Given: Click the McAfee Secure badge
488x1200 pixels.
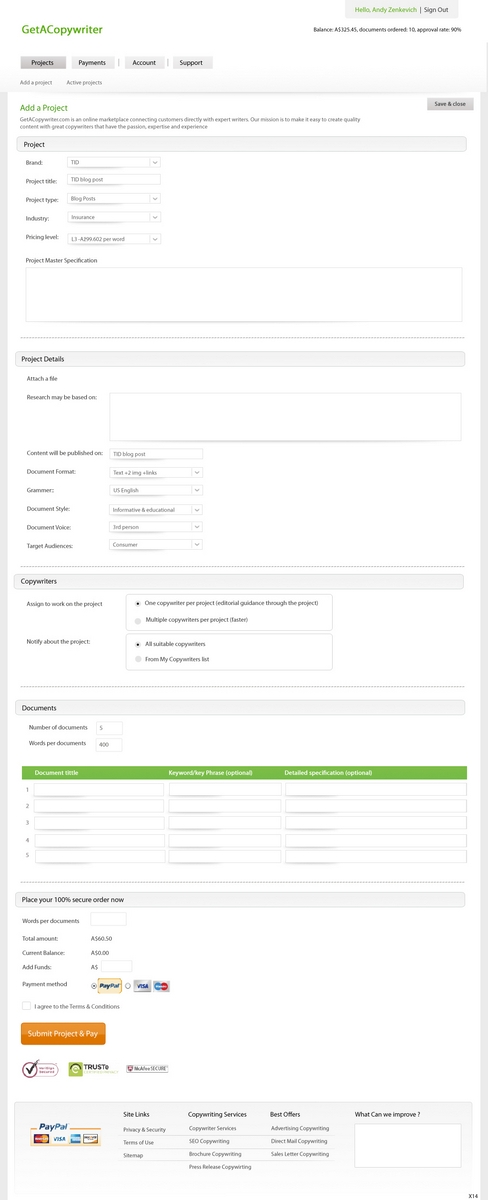Looking at the screenshot, I should point(147,1068).
